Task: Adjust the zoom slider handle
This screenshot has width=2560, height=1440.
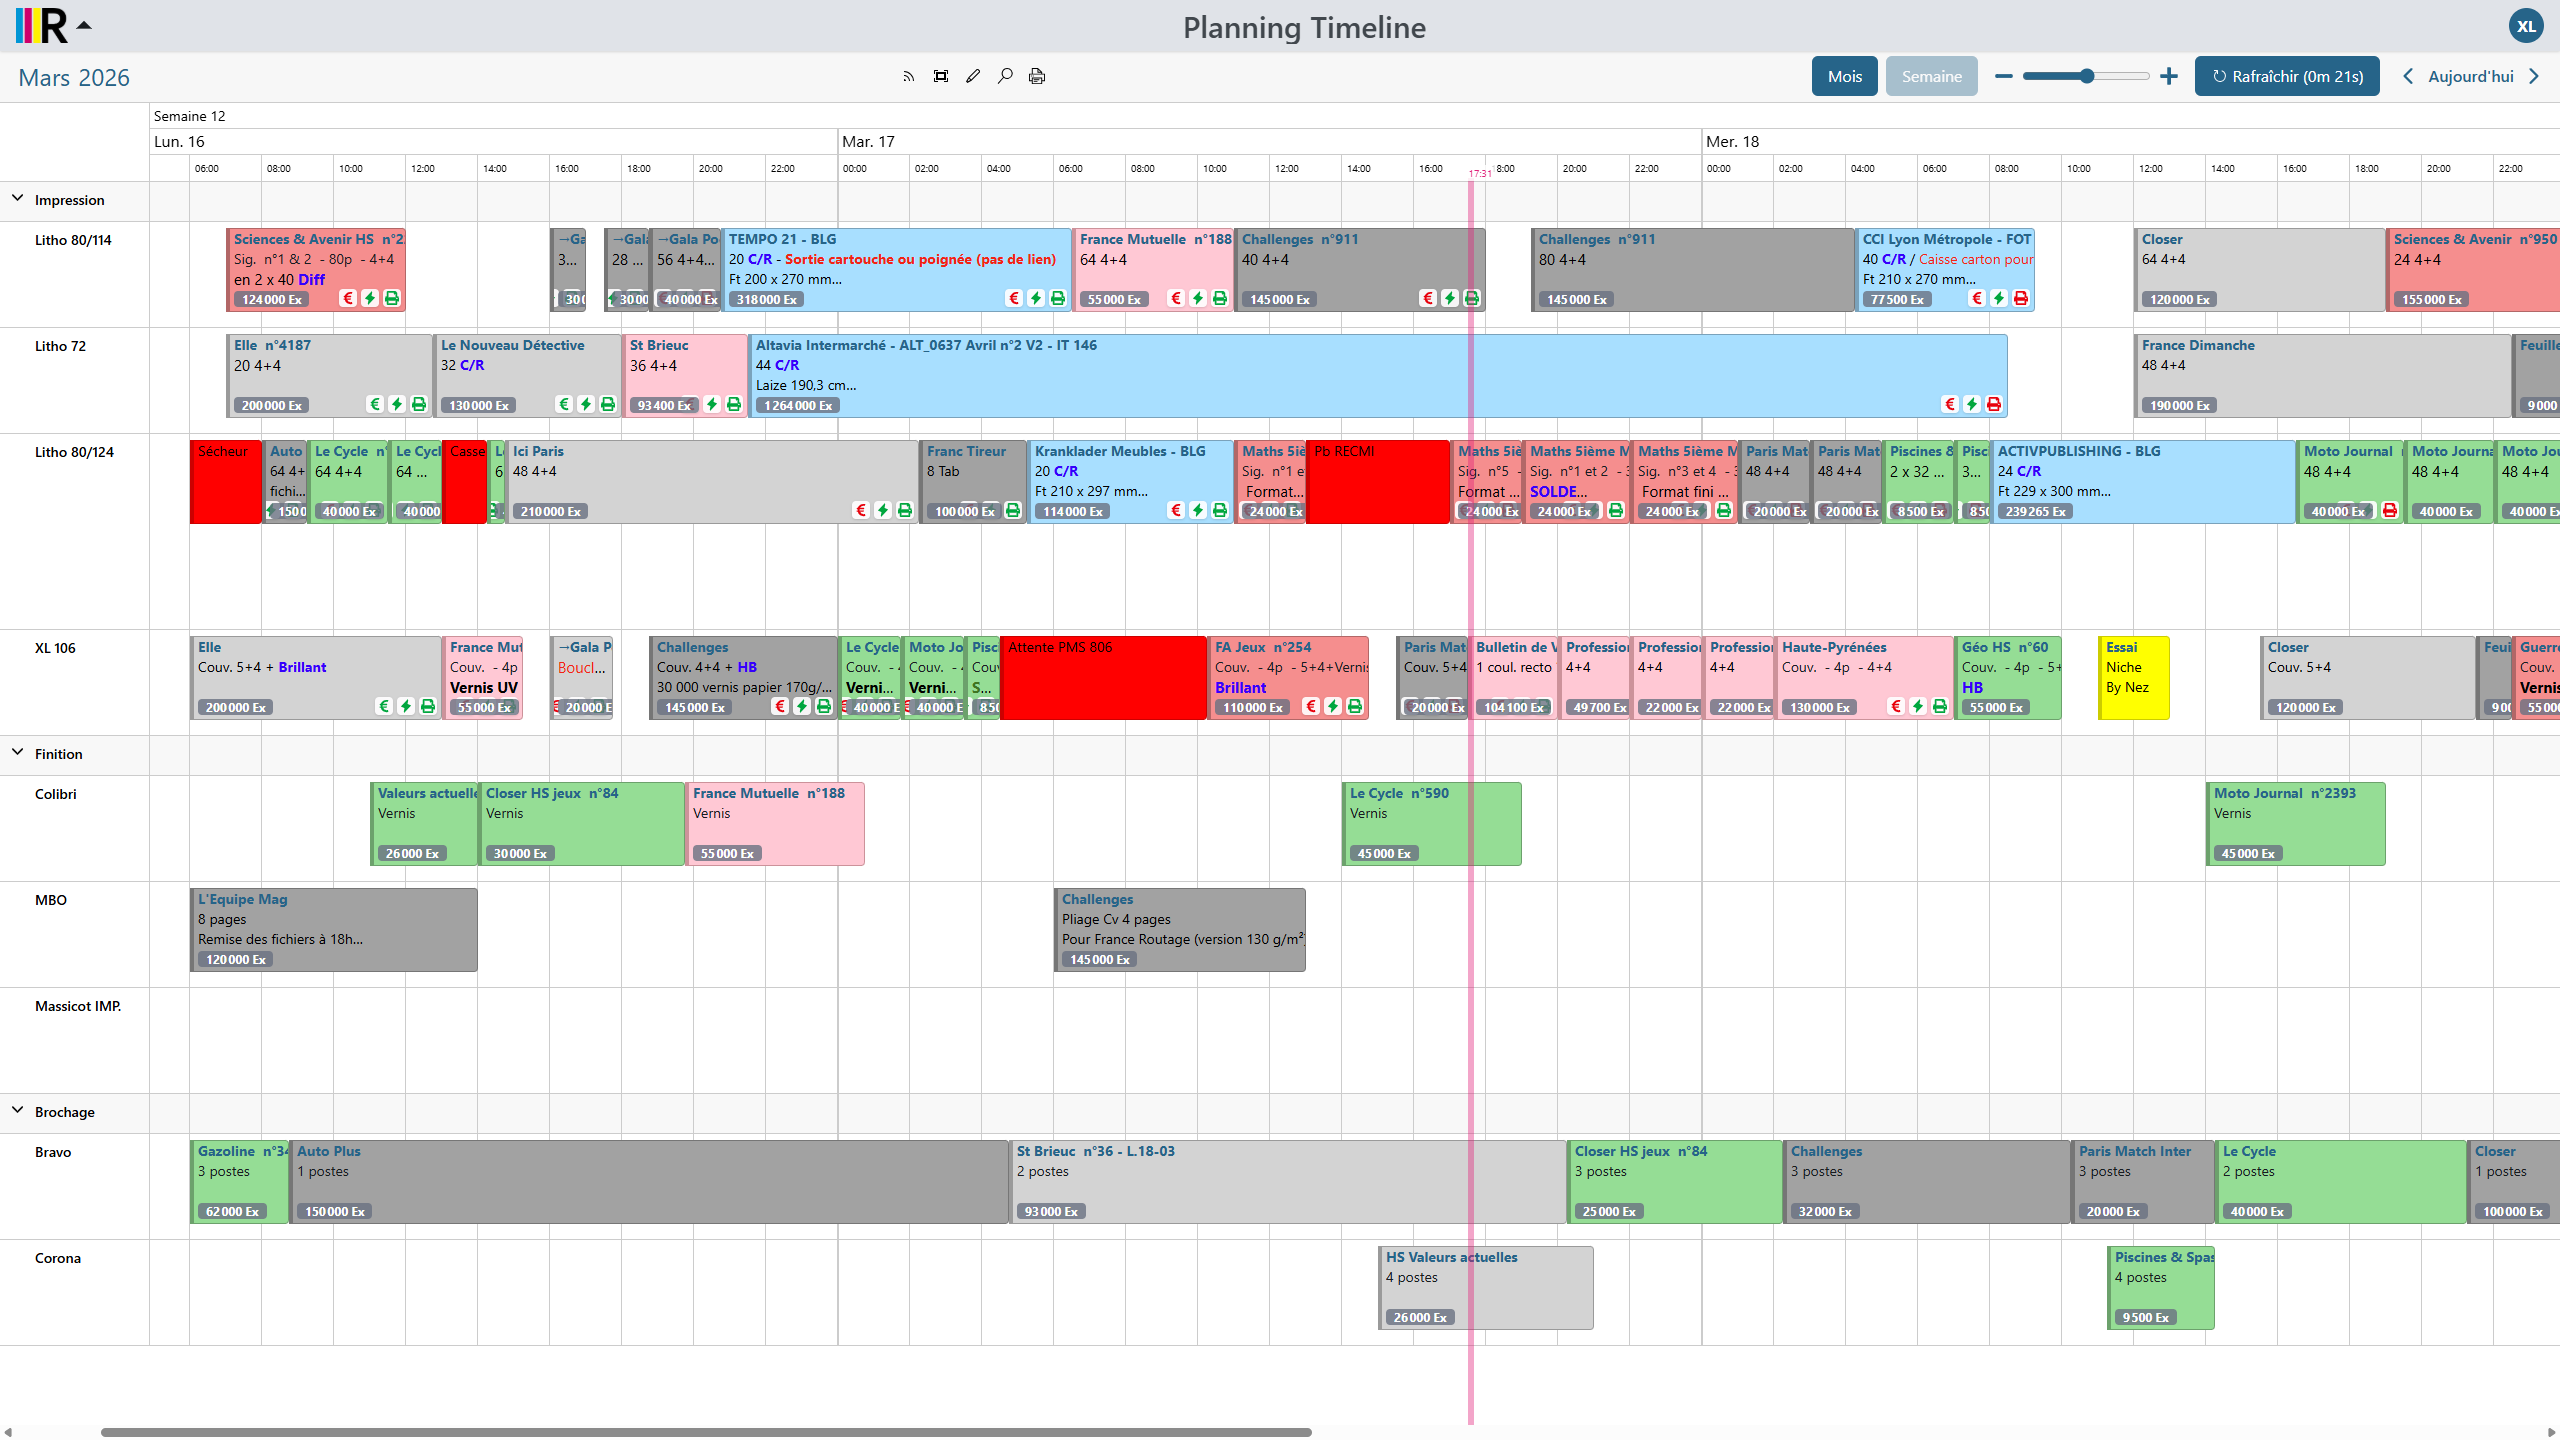Action: [2085, 76]
